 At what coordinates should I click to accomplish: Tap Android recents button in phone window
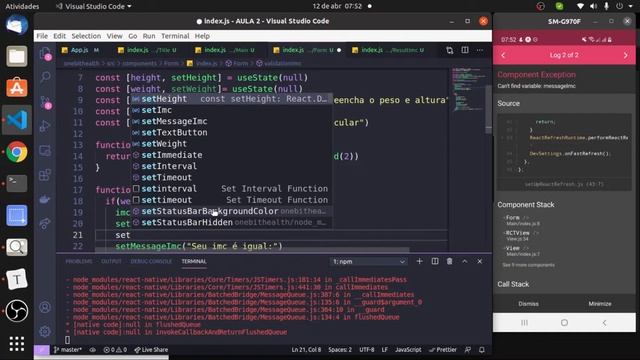pos(524,323)
